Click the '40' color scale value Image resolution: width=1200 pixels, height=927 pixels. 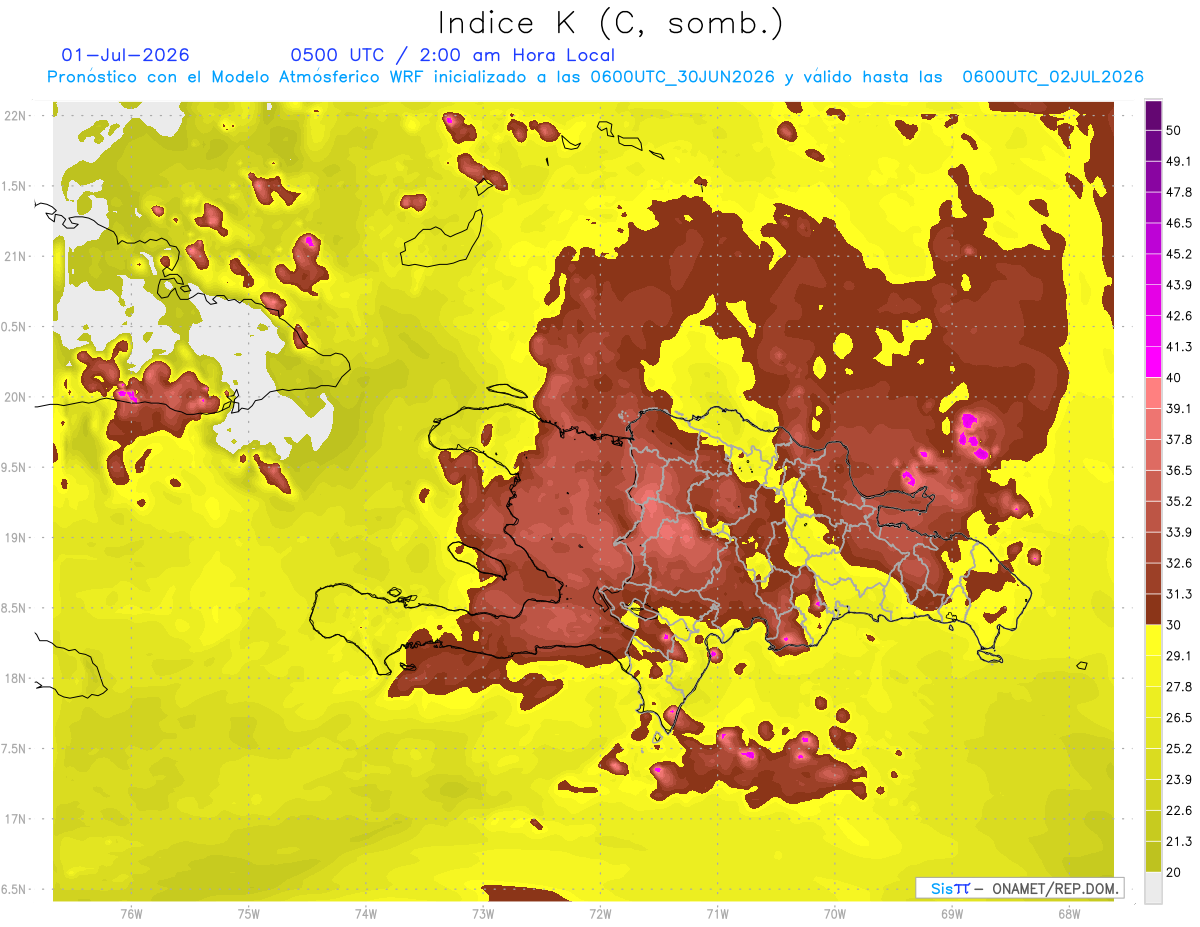pyautogui.click(x=1174, y=378)
